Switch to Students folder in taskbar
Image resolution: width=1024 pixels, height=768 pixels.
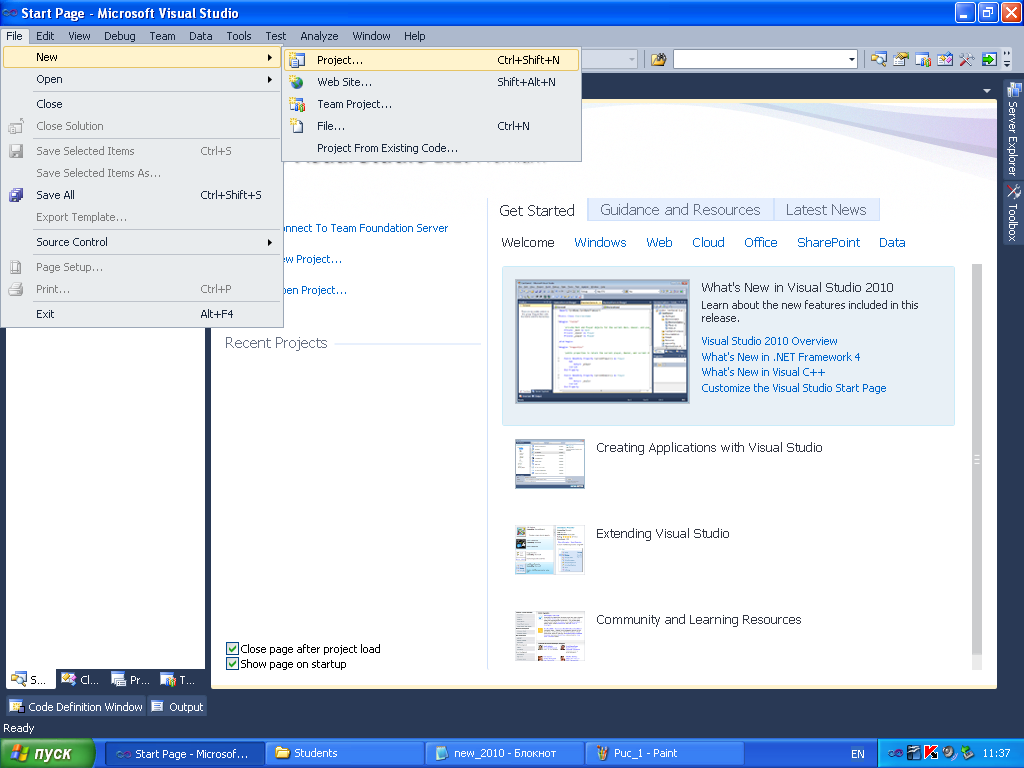coord(345,753)
